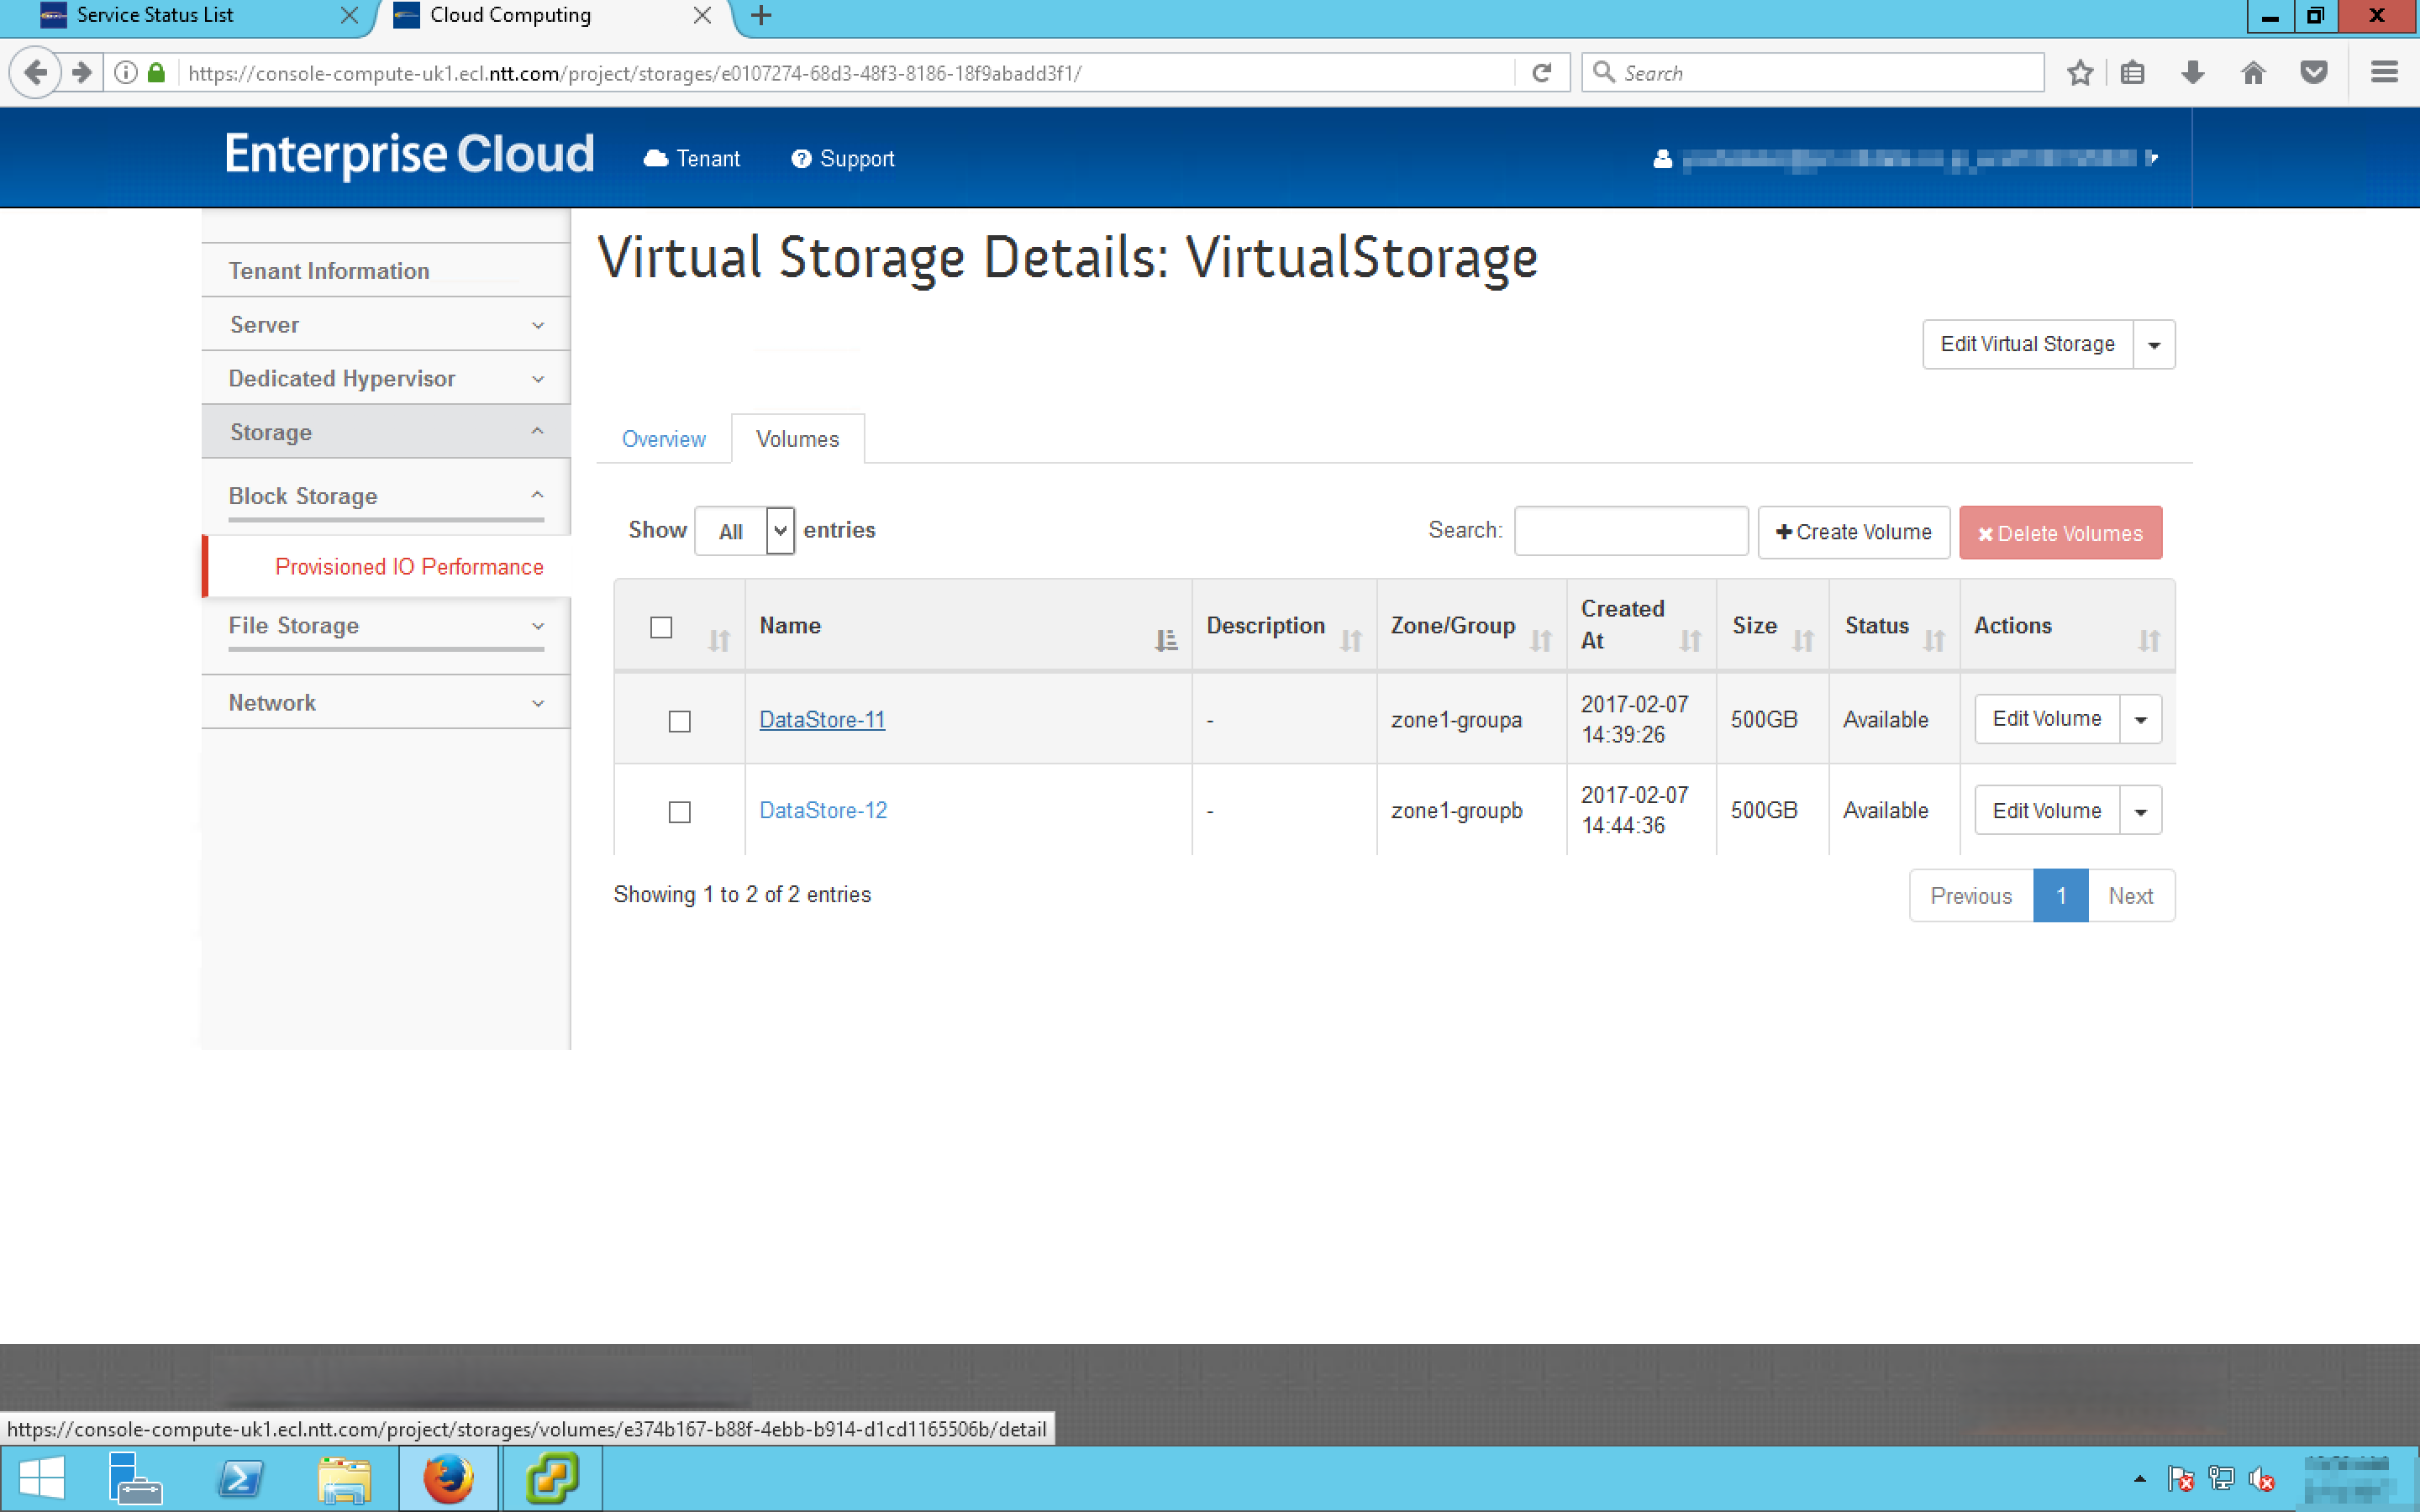Viewport: 2420px width, 1512px height.
Task: Click the browser reload icon
Action: [1541, 73]
